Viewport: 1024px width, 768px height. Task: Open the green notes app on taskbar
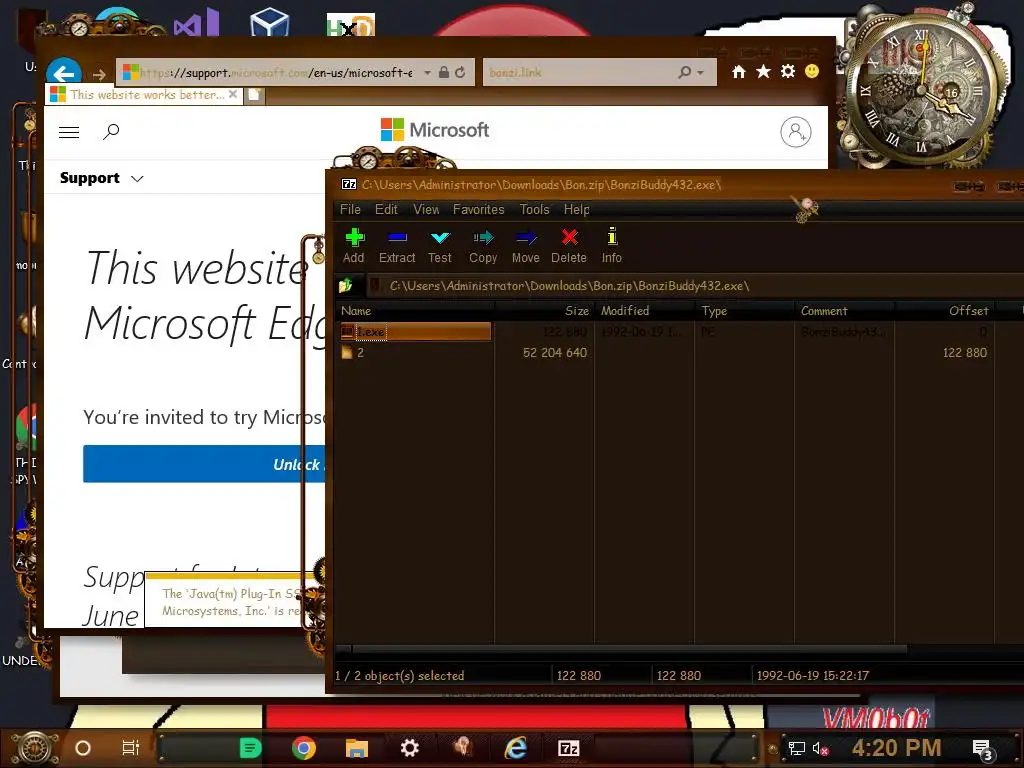click(250, 748)
